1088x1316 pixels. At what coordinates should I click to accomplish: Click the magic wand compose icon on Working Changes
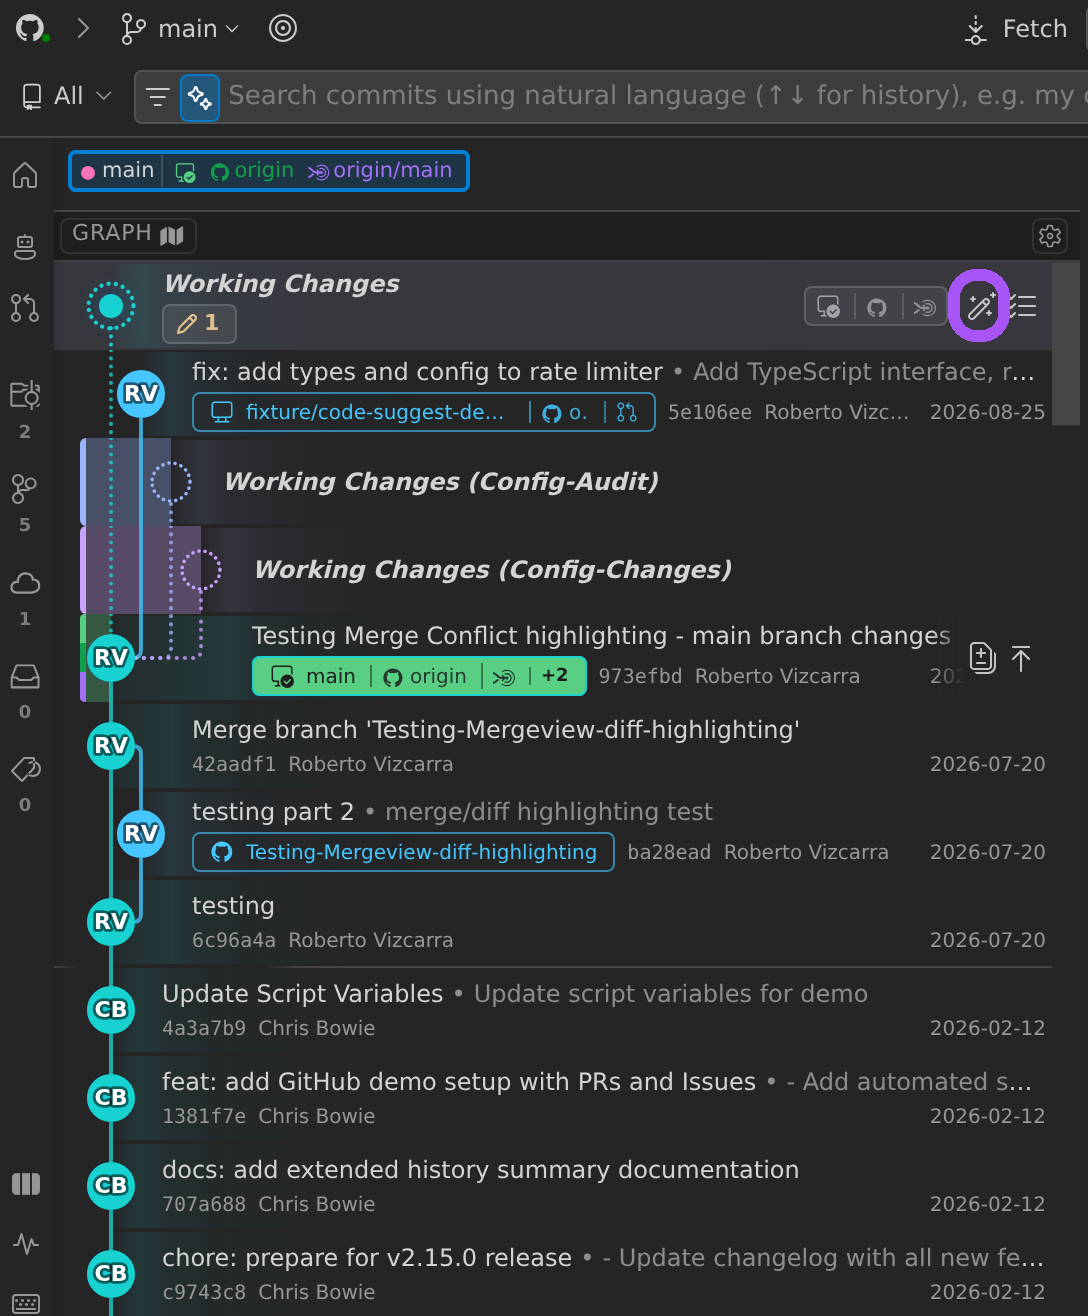click(981, 306)
